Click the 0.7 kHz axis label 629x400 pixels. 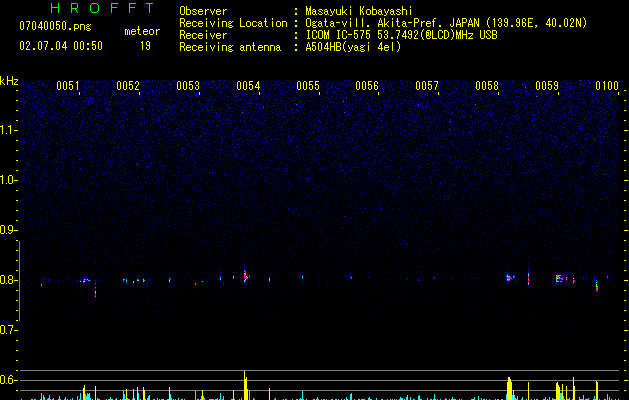[x=9, y=330]
